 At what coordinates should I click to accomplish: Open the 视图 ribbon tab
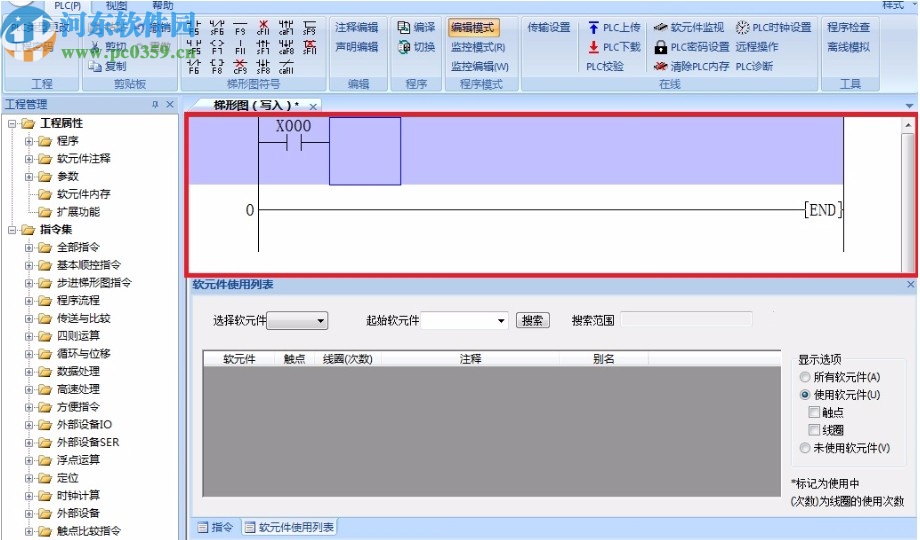click(x=116, y=5)
